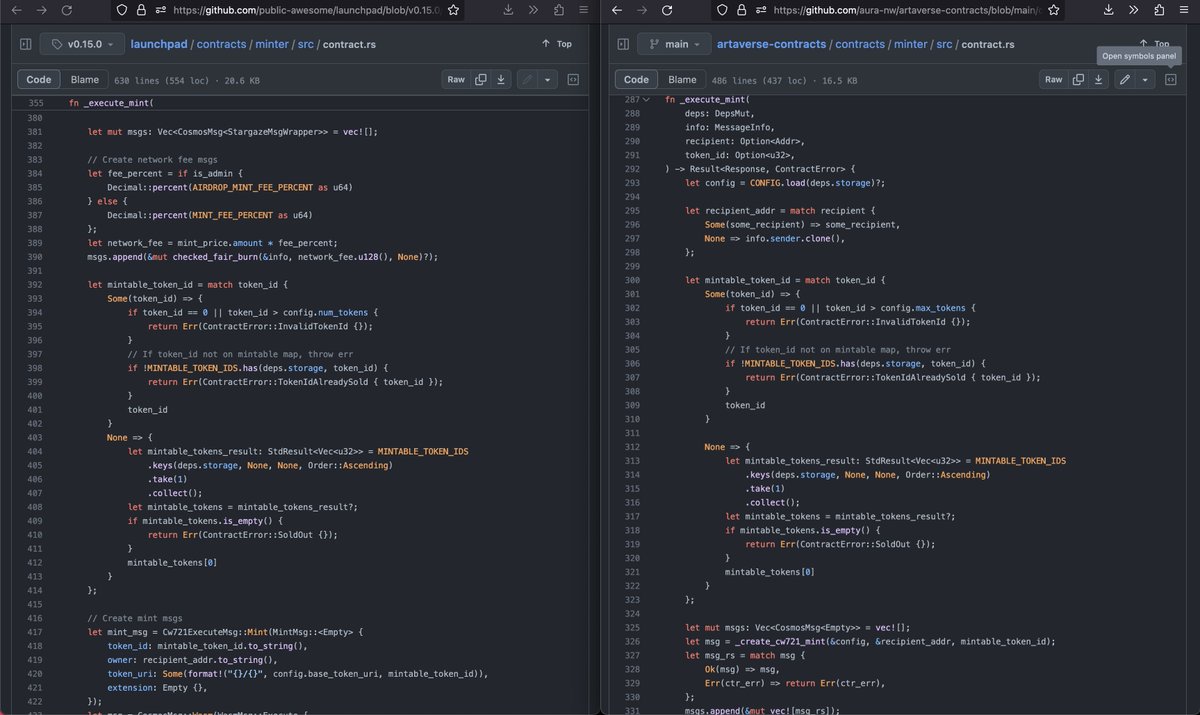1200x715 pixels.
Task: Open tracking protection shield in launchpad window
Action: [122, 10]
